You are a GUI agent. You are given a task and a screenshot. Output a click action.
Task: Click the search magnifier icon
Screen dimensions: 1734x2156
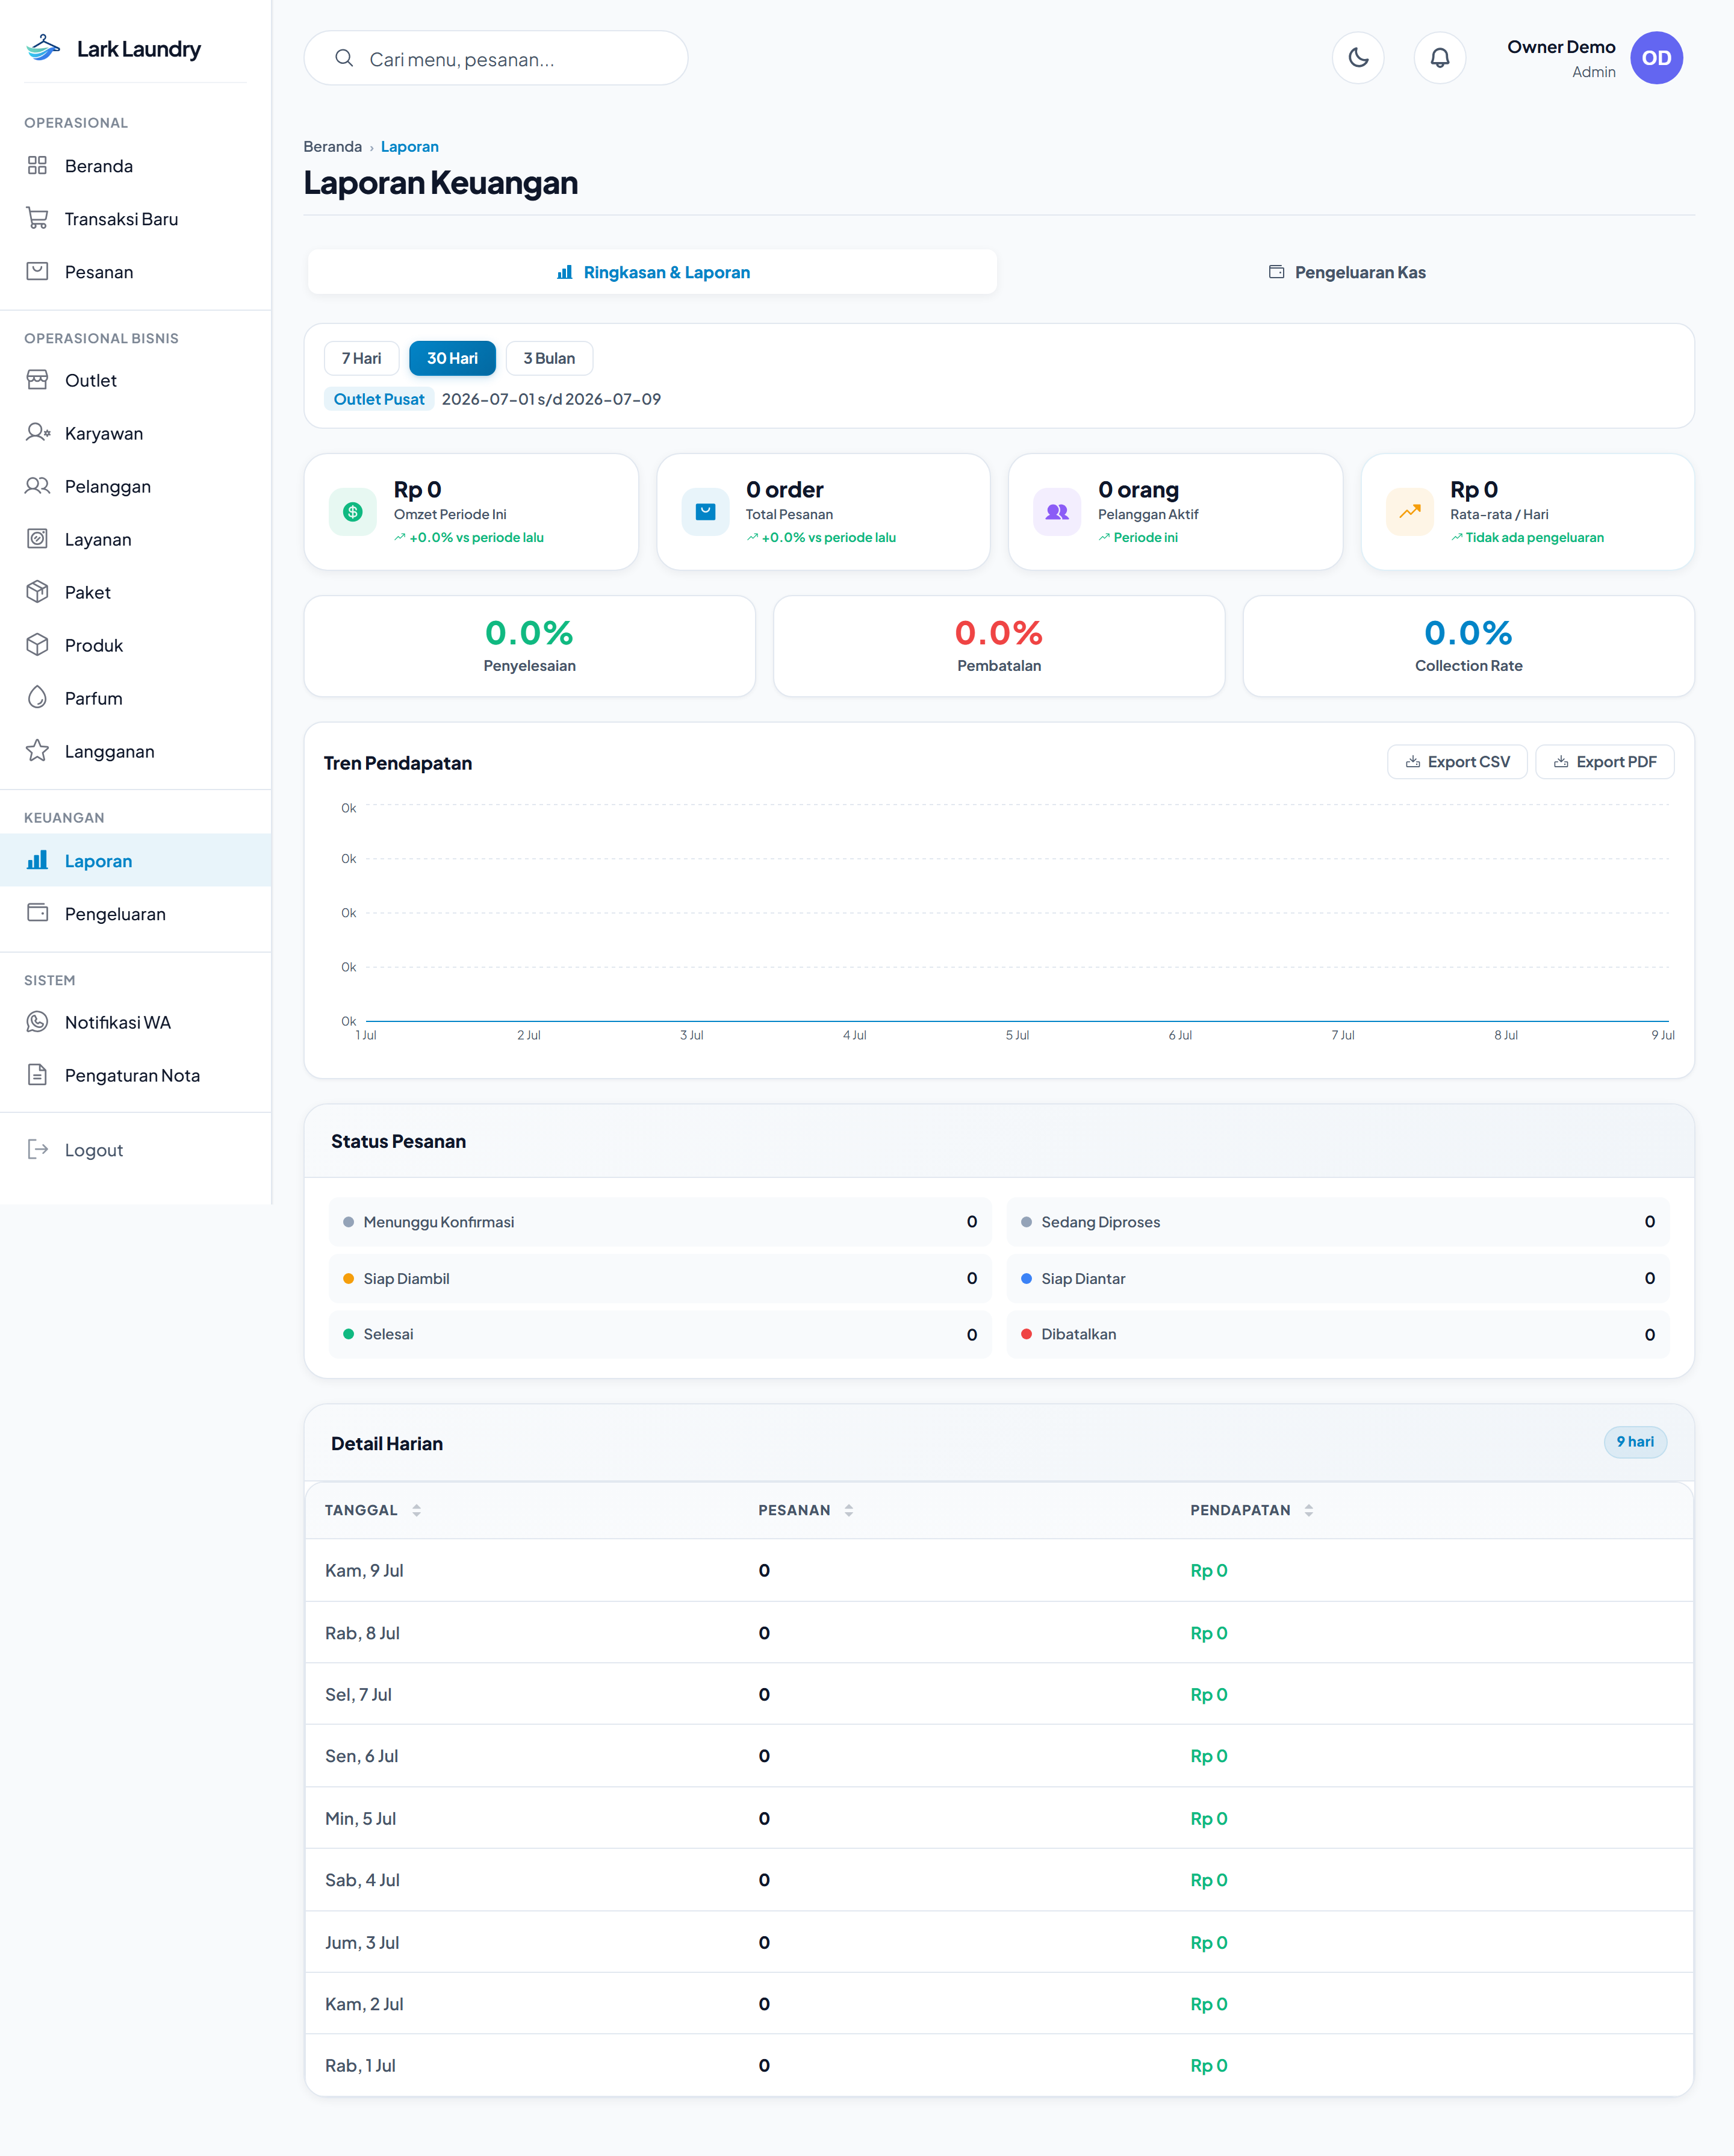(344, 58)
